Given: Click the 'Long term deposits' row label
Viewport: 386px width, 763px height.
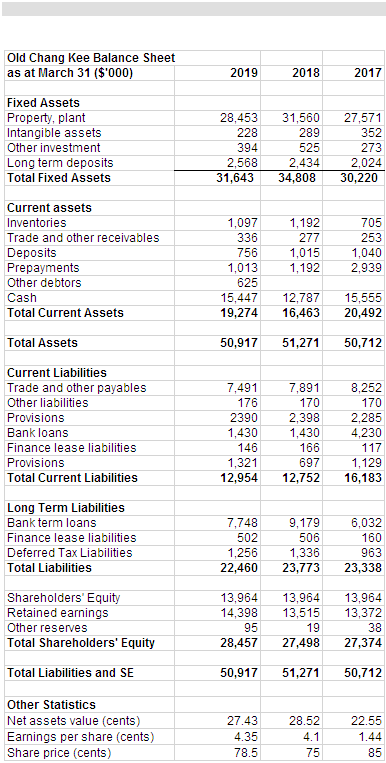Looking at the screenshot, I should point(60,163).
